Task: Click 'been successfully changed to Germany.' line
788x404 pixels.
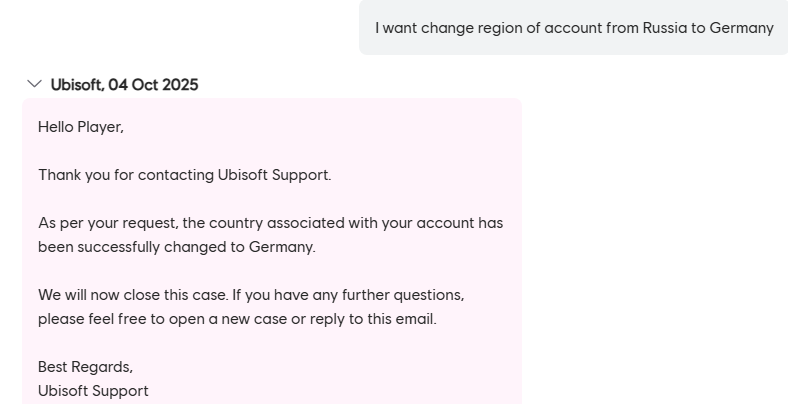Action: 176,247
